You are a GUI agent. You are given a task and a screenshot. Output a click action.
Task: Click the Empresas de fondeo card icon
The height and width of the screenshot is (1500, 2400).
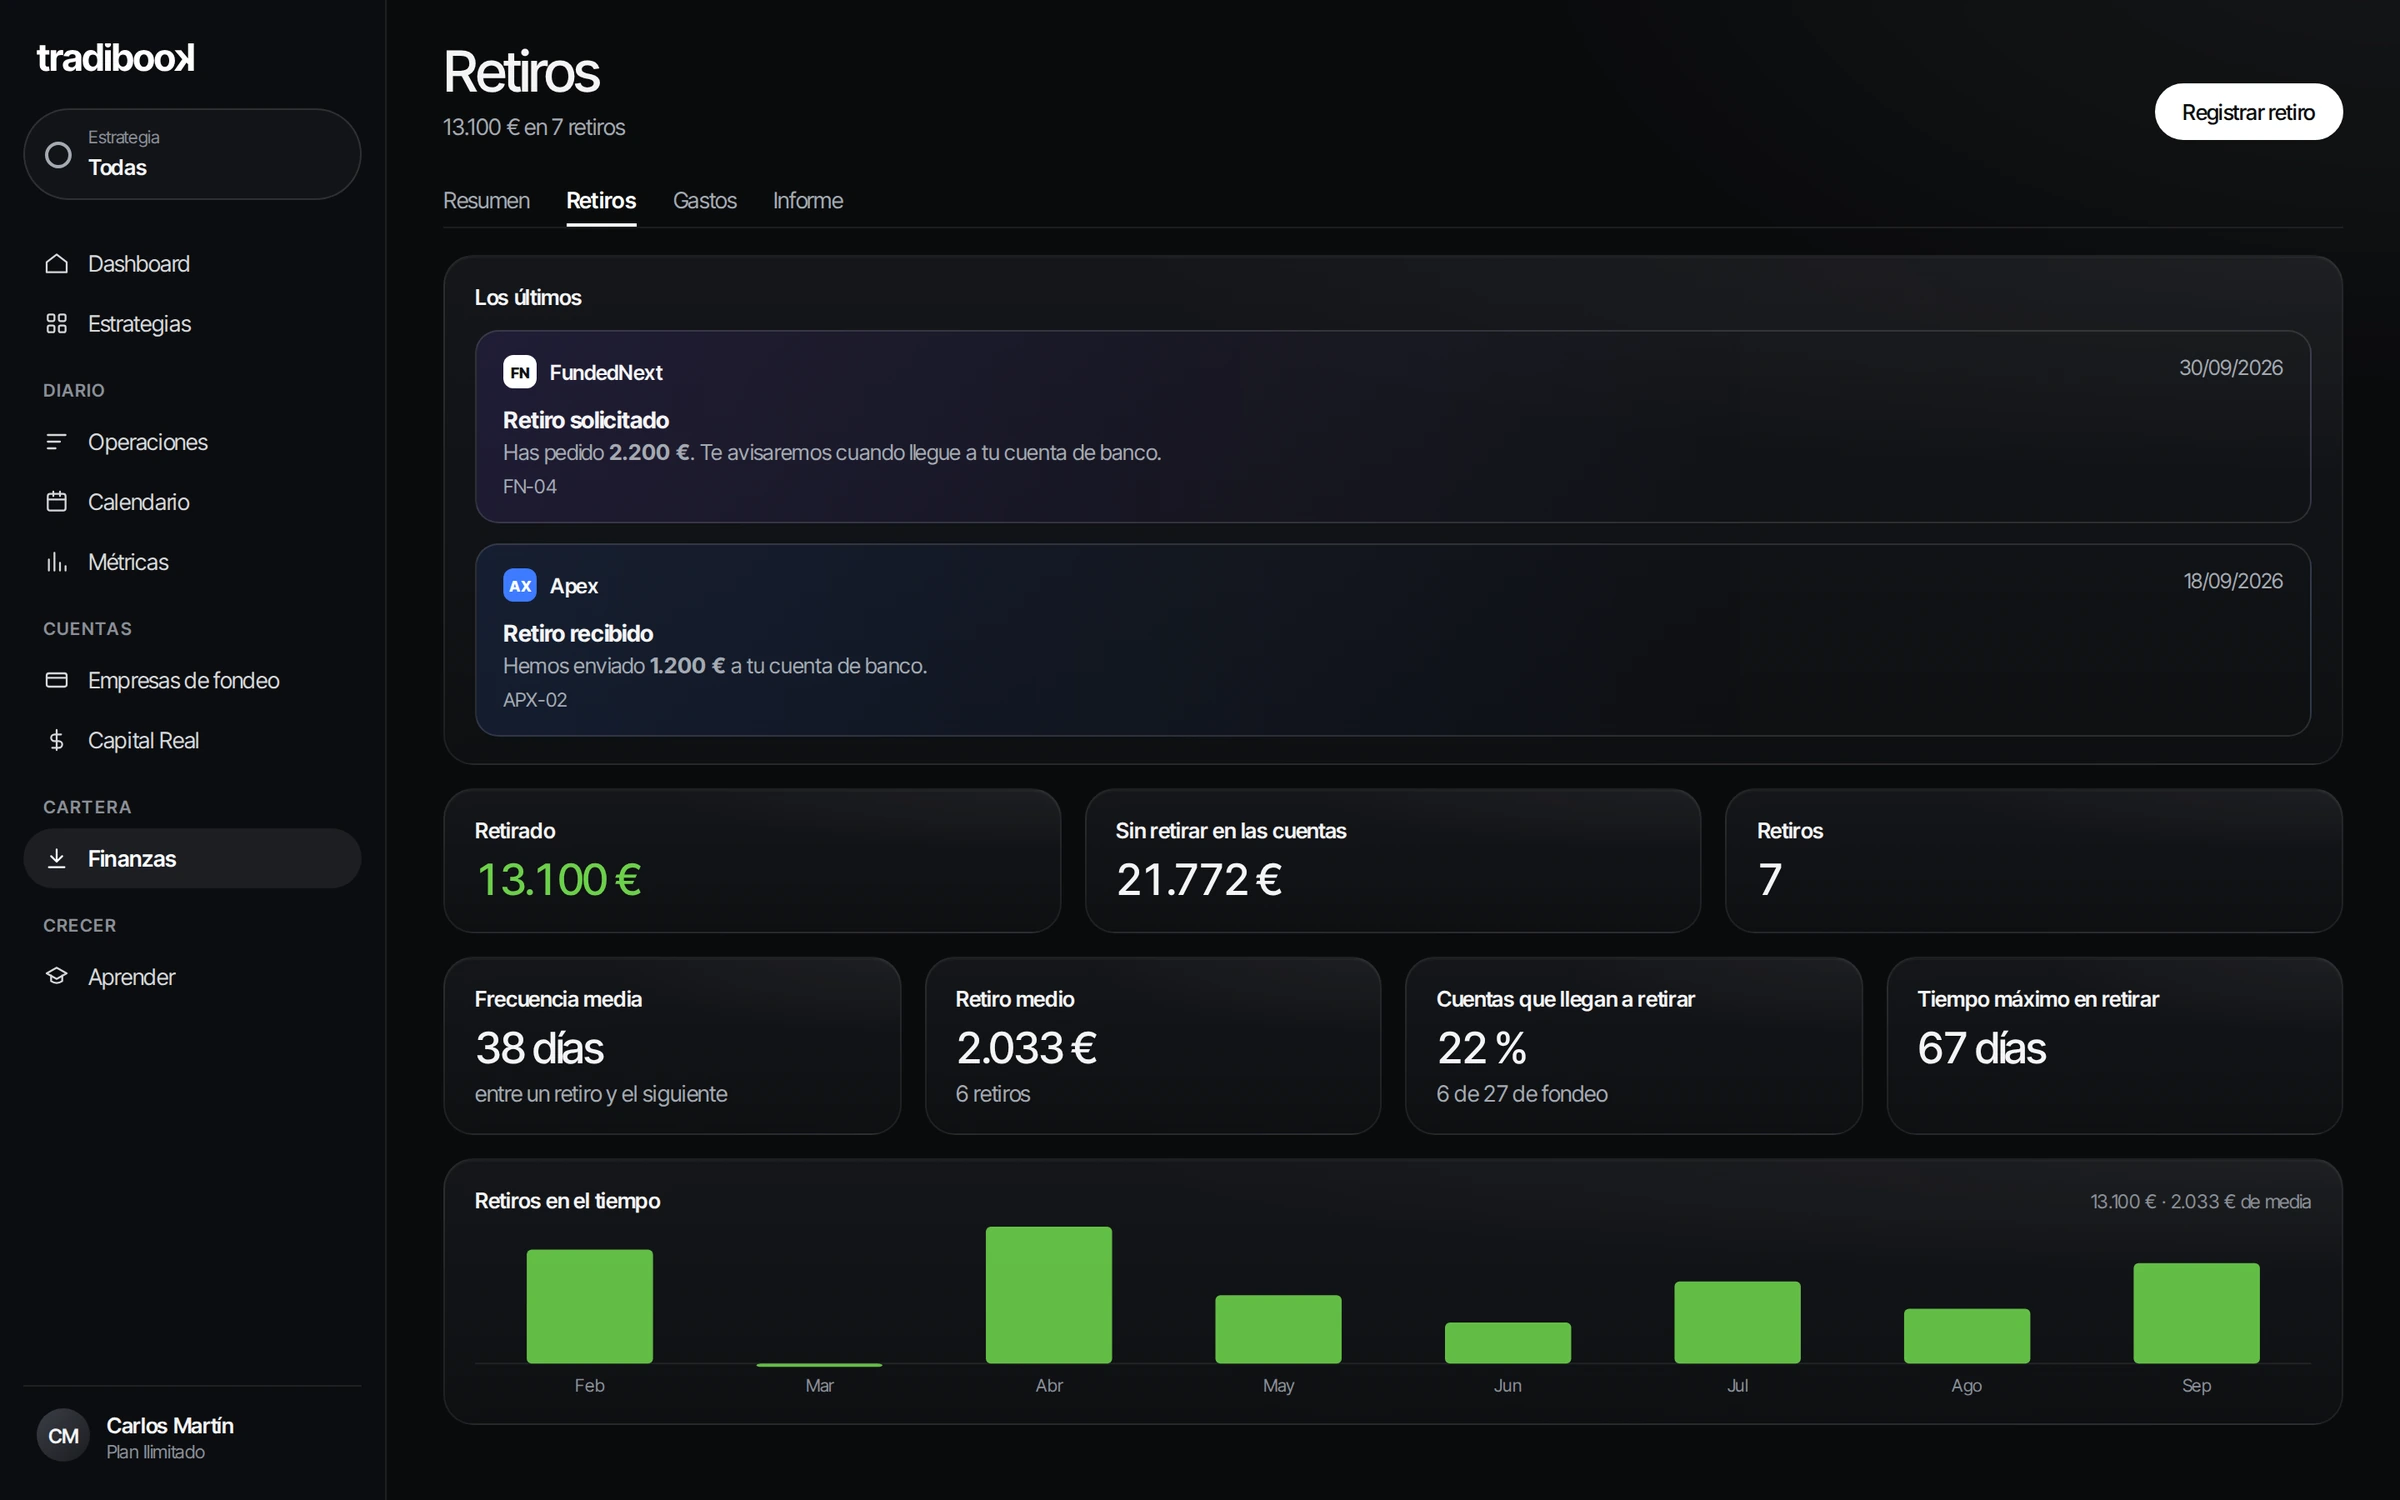(57, 680)
